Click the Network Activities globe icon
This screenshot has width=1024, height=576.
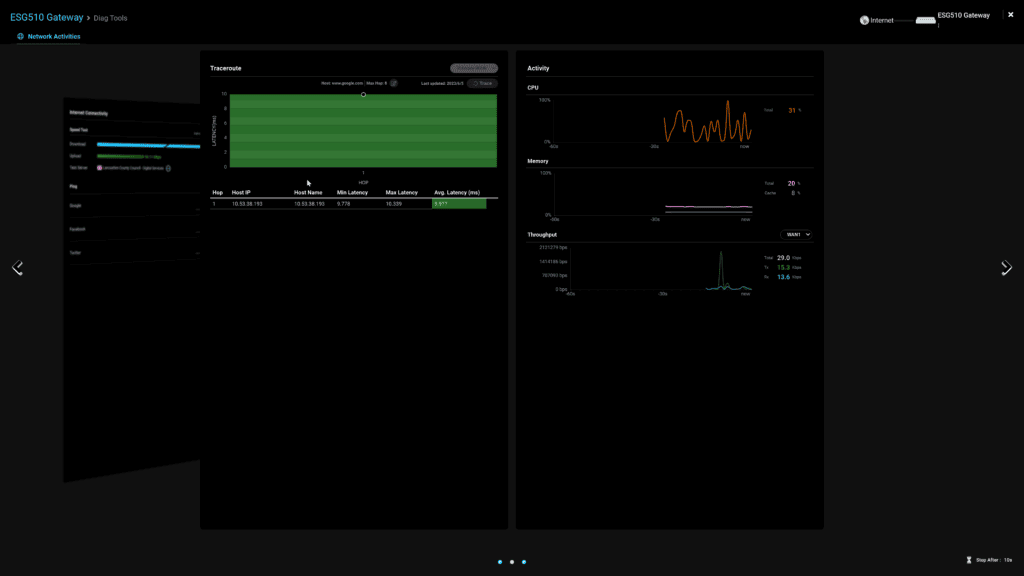click(x=20, y=37)
